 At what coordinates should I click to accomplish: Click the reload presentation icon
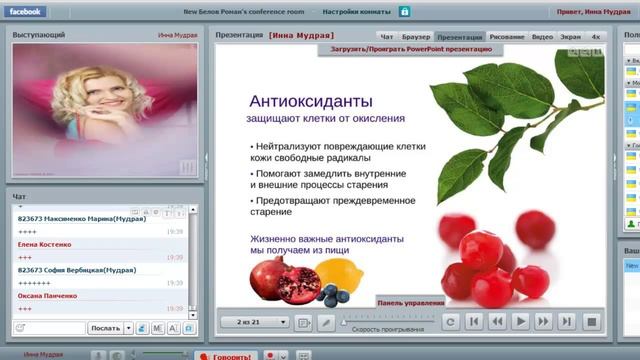click(450, 322)
